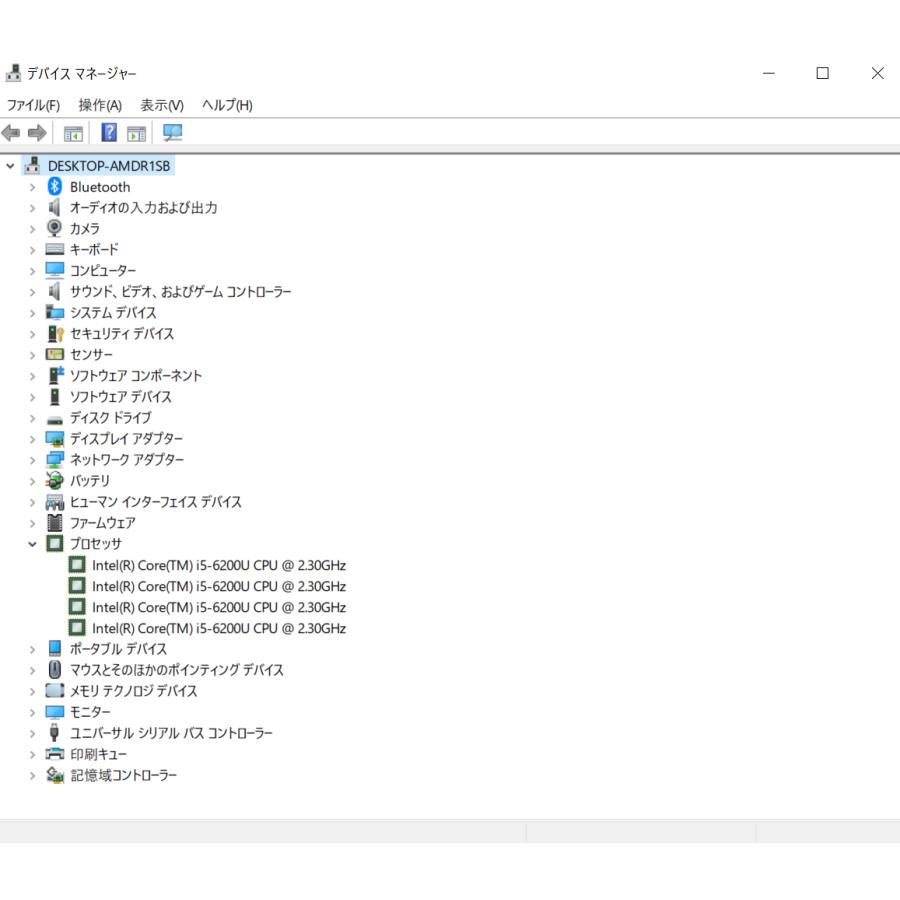This screenshot has width=900, height=900.
Task: Click the USB controller plug icon
Action: (55, 732)
